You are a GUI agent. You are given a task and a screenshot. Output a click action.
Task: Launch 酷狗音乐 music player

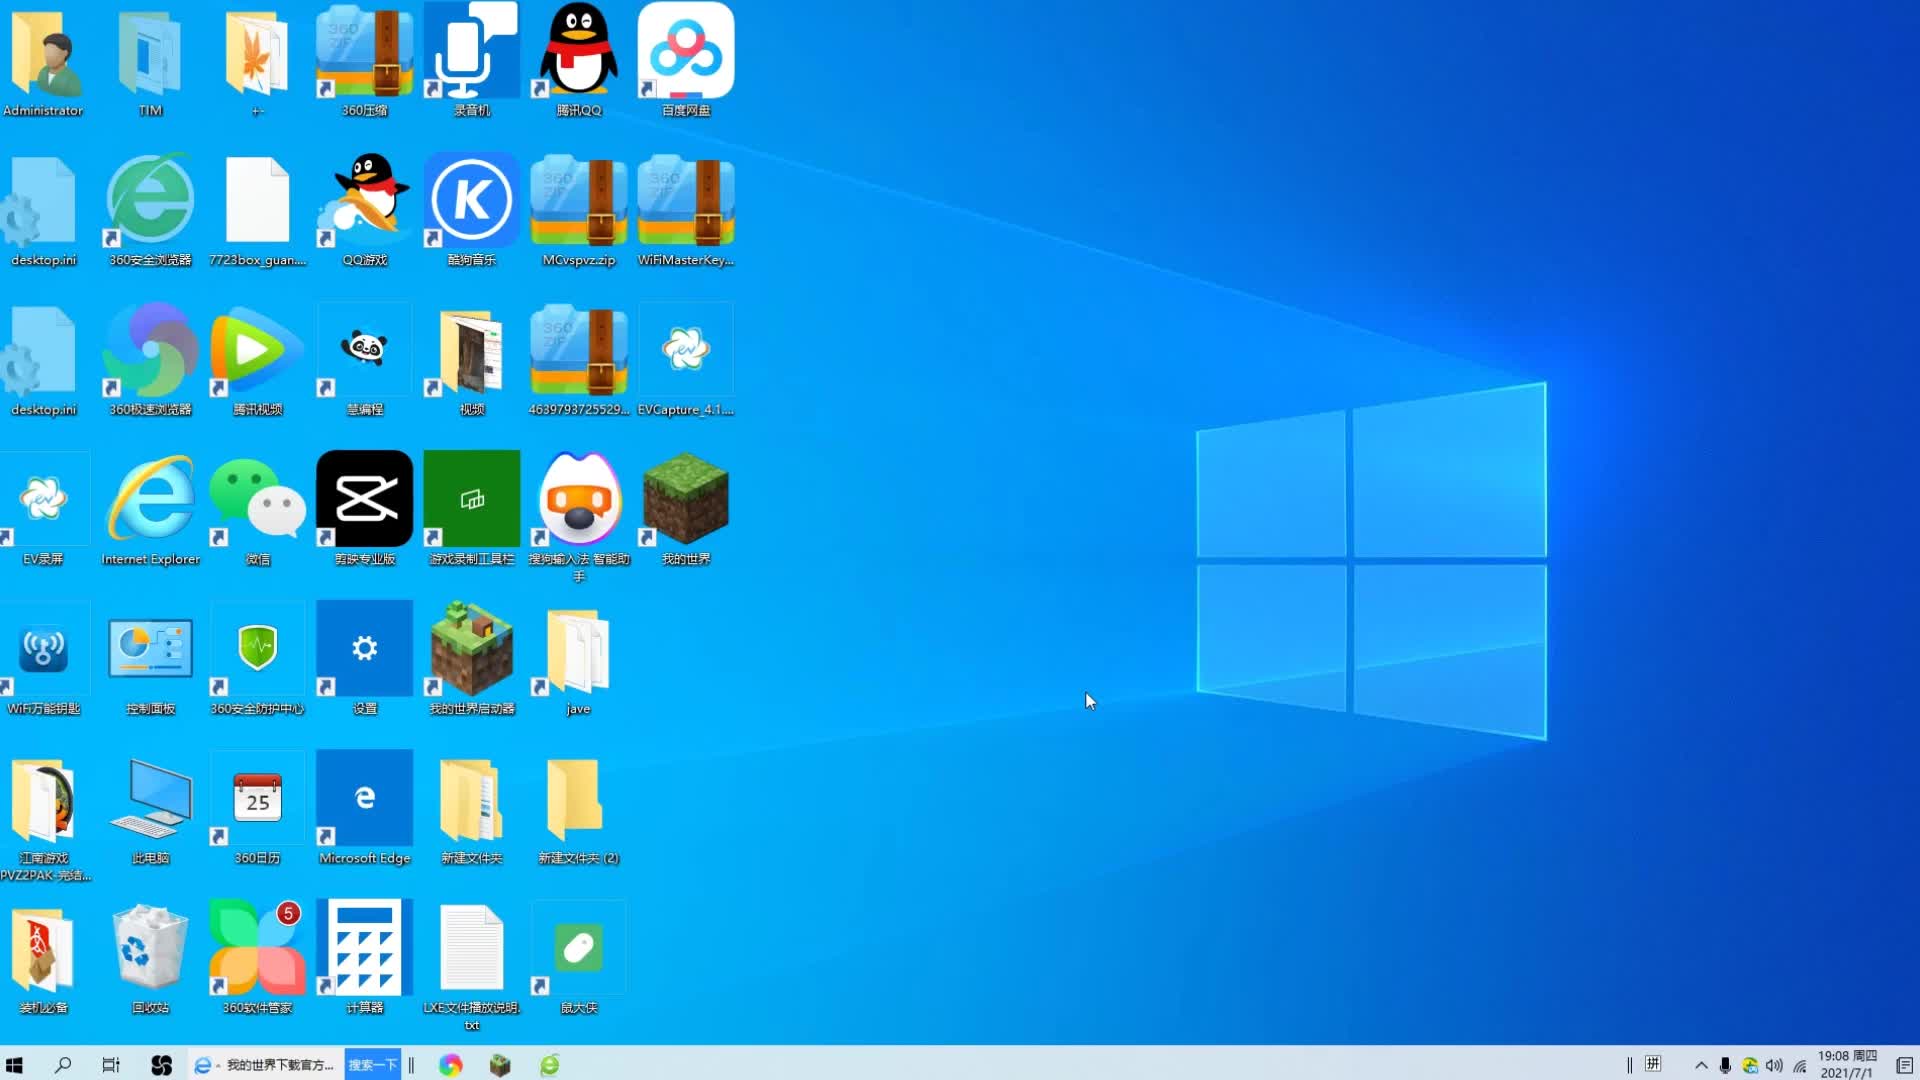click(471, 210)
